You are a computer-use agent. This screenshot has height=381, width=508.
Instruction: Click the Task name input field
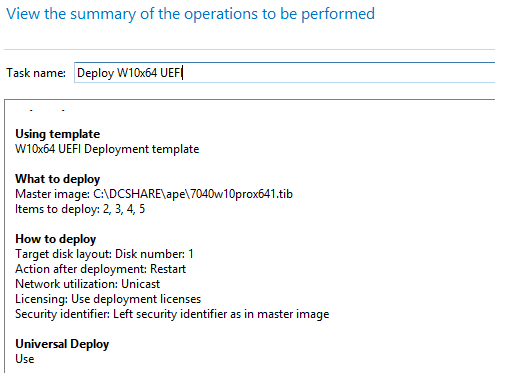tap(284, 73)
